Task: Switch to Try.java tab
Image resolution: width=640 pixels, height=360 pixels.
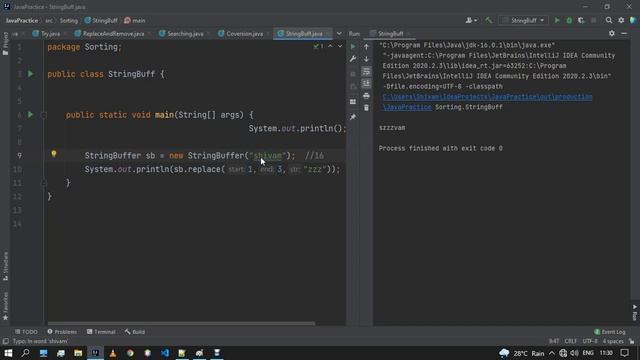Action: pos(47,33)
